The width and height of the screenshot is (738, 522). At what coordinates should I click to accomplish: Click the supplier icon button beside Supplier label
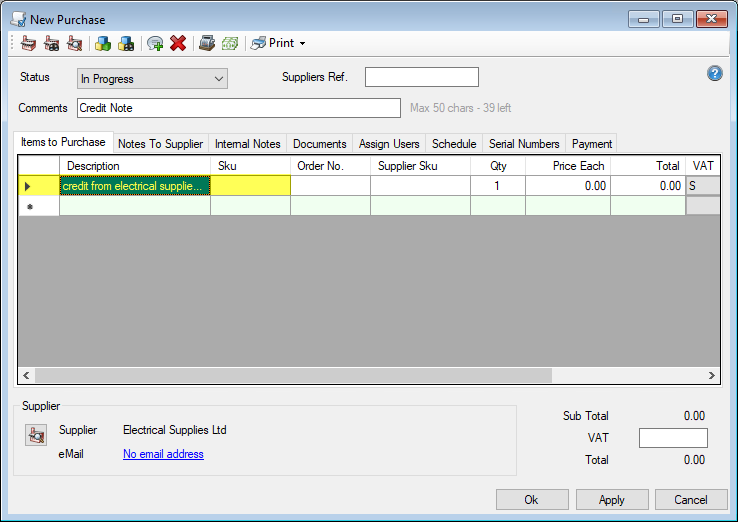[x=36, y=435]
